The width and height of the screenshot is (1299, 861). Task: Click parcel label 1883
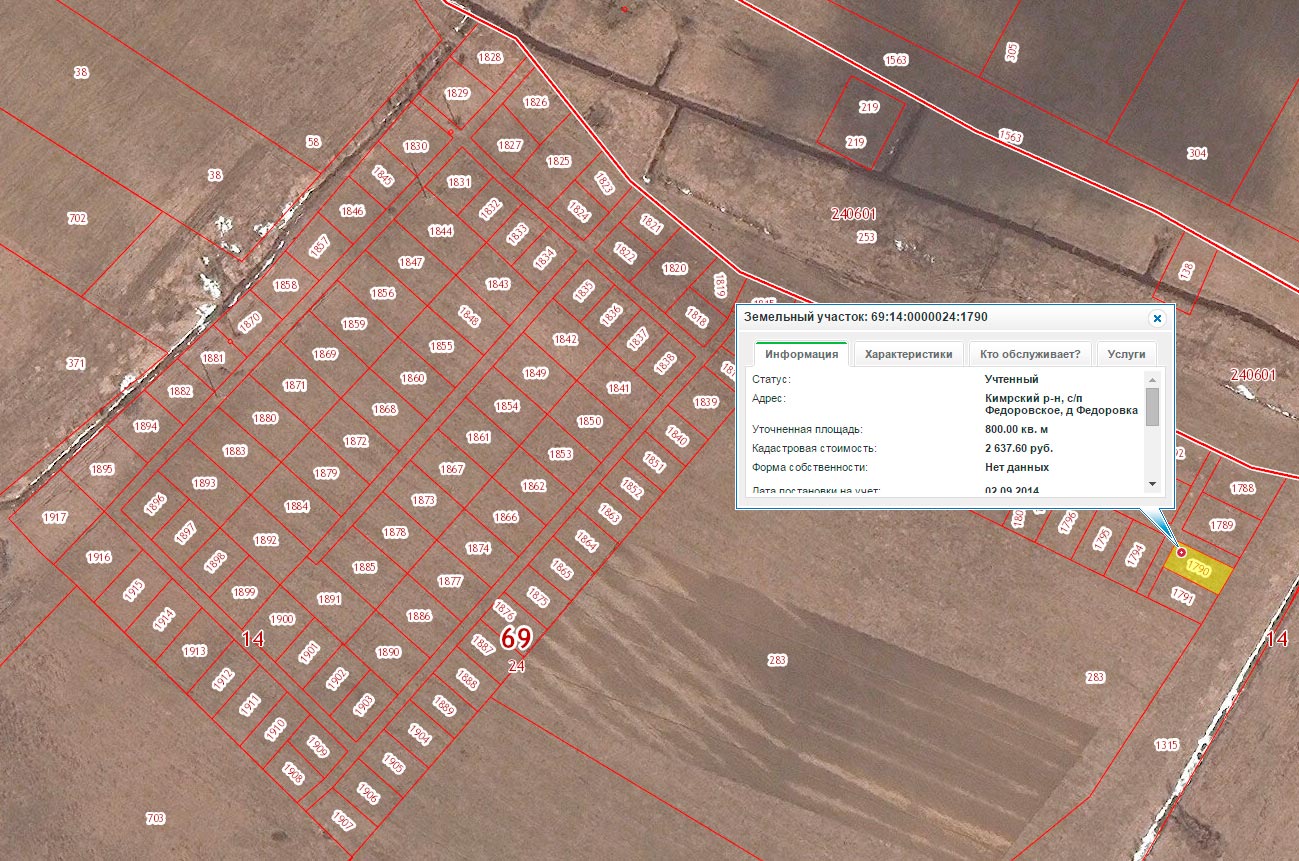click(x=234, y=451)
